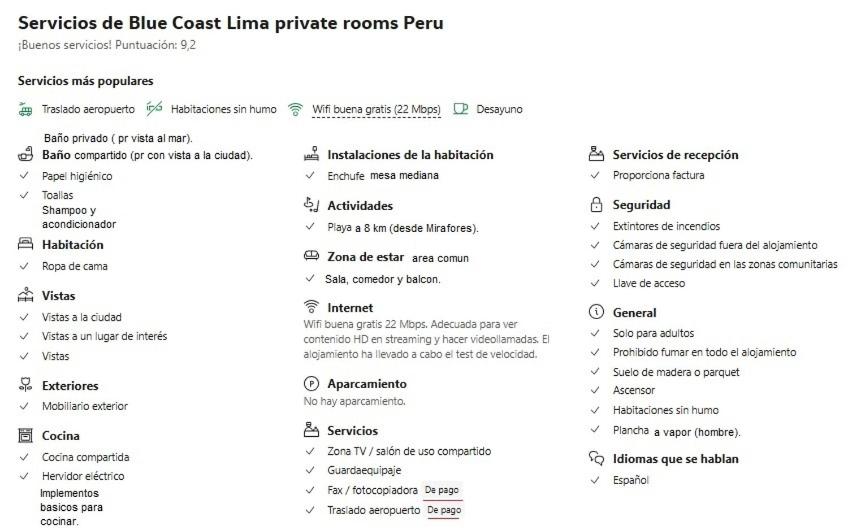The height and width of the screenshot is (530, 848).
Task: Click the checkmark next to Guardaequipaje
Action: click(310, 470)
